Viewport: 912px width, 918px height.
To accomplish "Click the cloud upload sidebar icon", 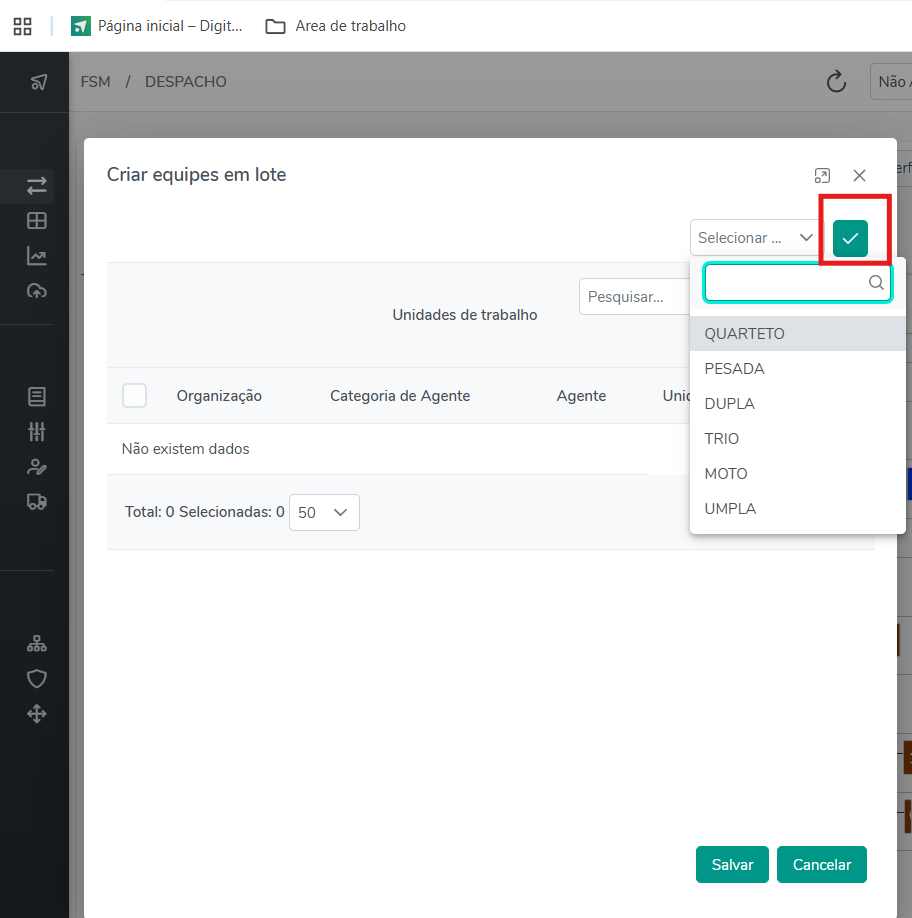I will point(37,291).
